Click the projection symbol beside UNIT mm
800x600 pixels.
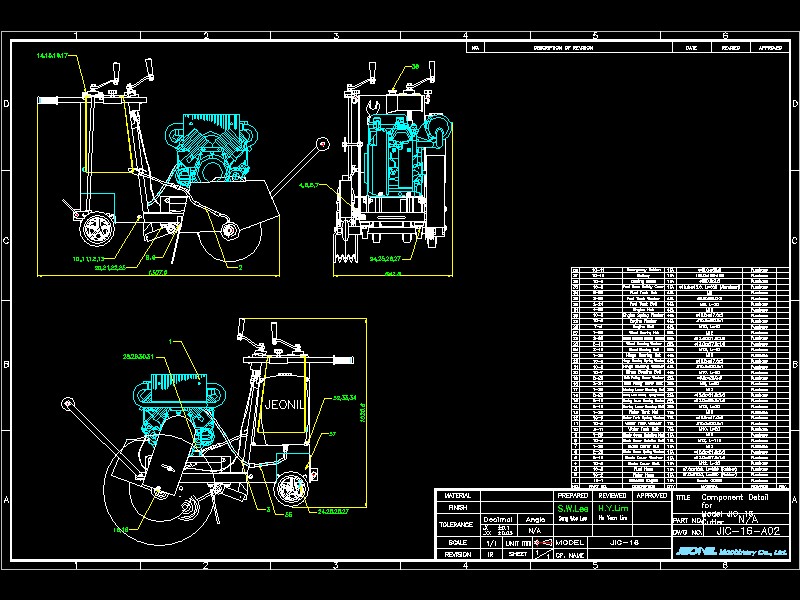543,543
